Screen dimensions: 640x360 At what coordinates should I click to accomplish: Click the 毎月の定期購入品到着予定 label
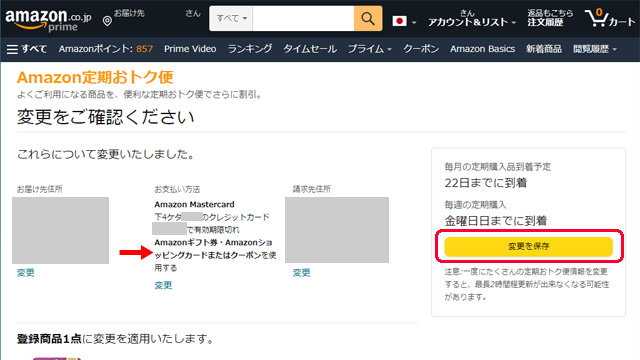pos(498,167)
